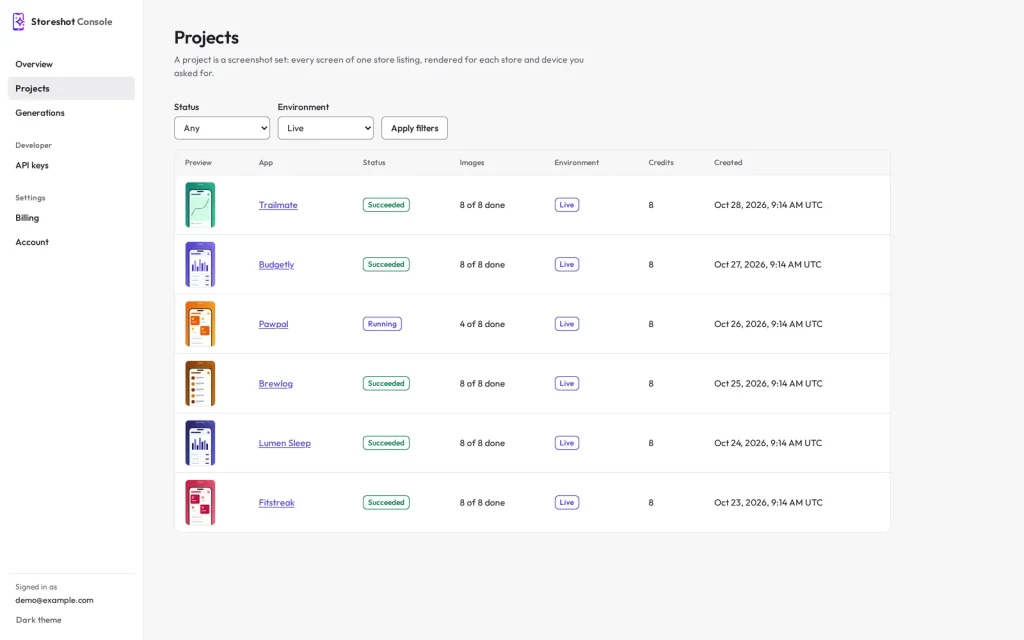Open the Budgetly project link
This screenshot has height=640, width=1024.
276,264
